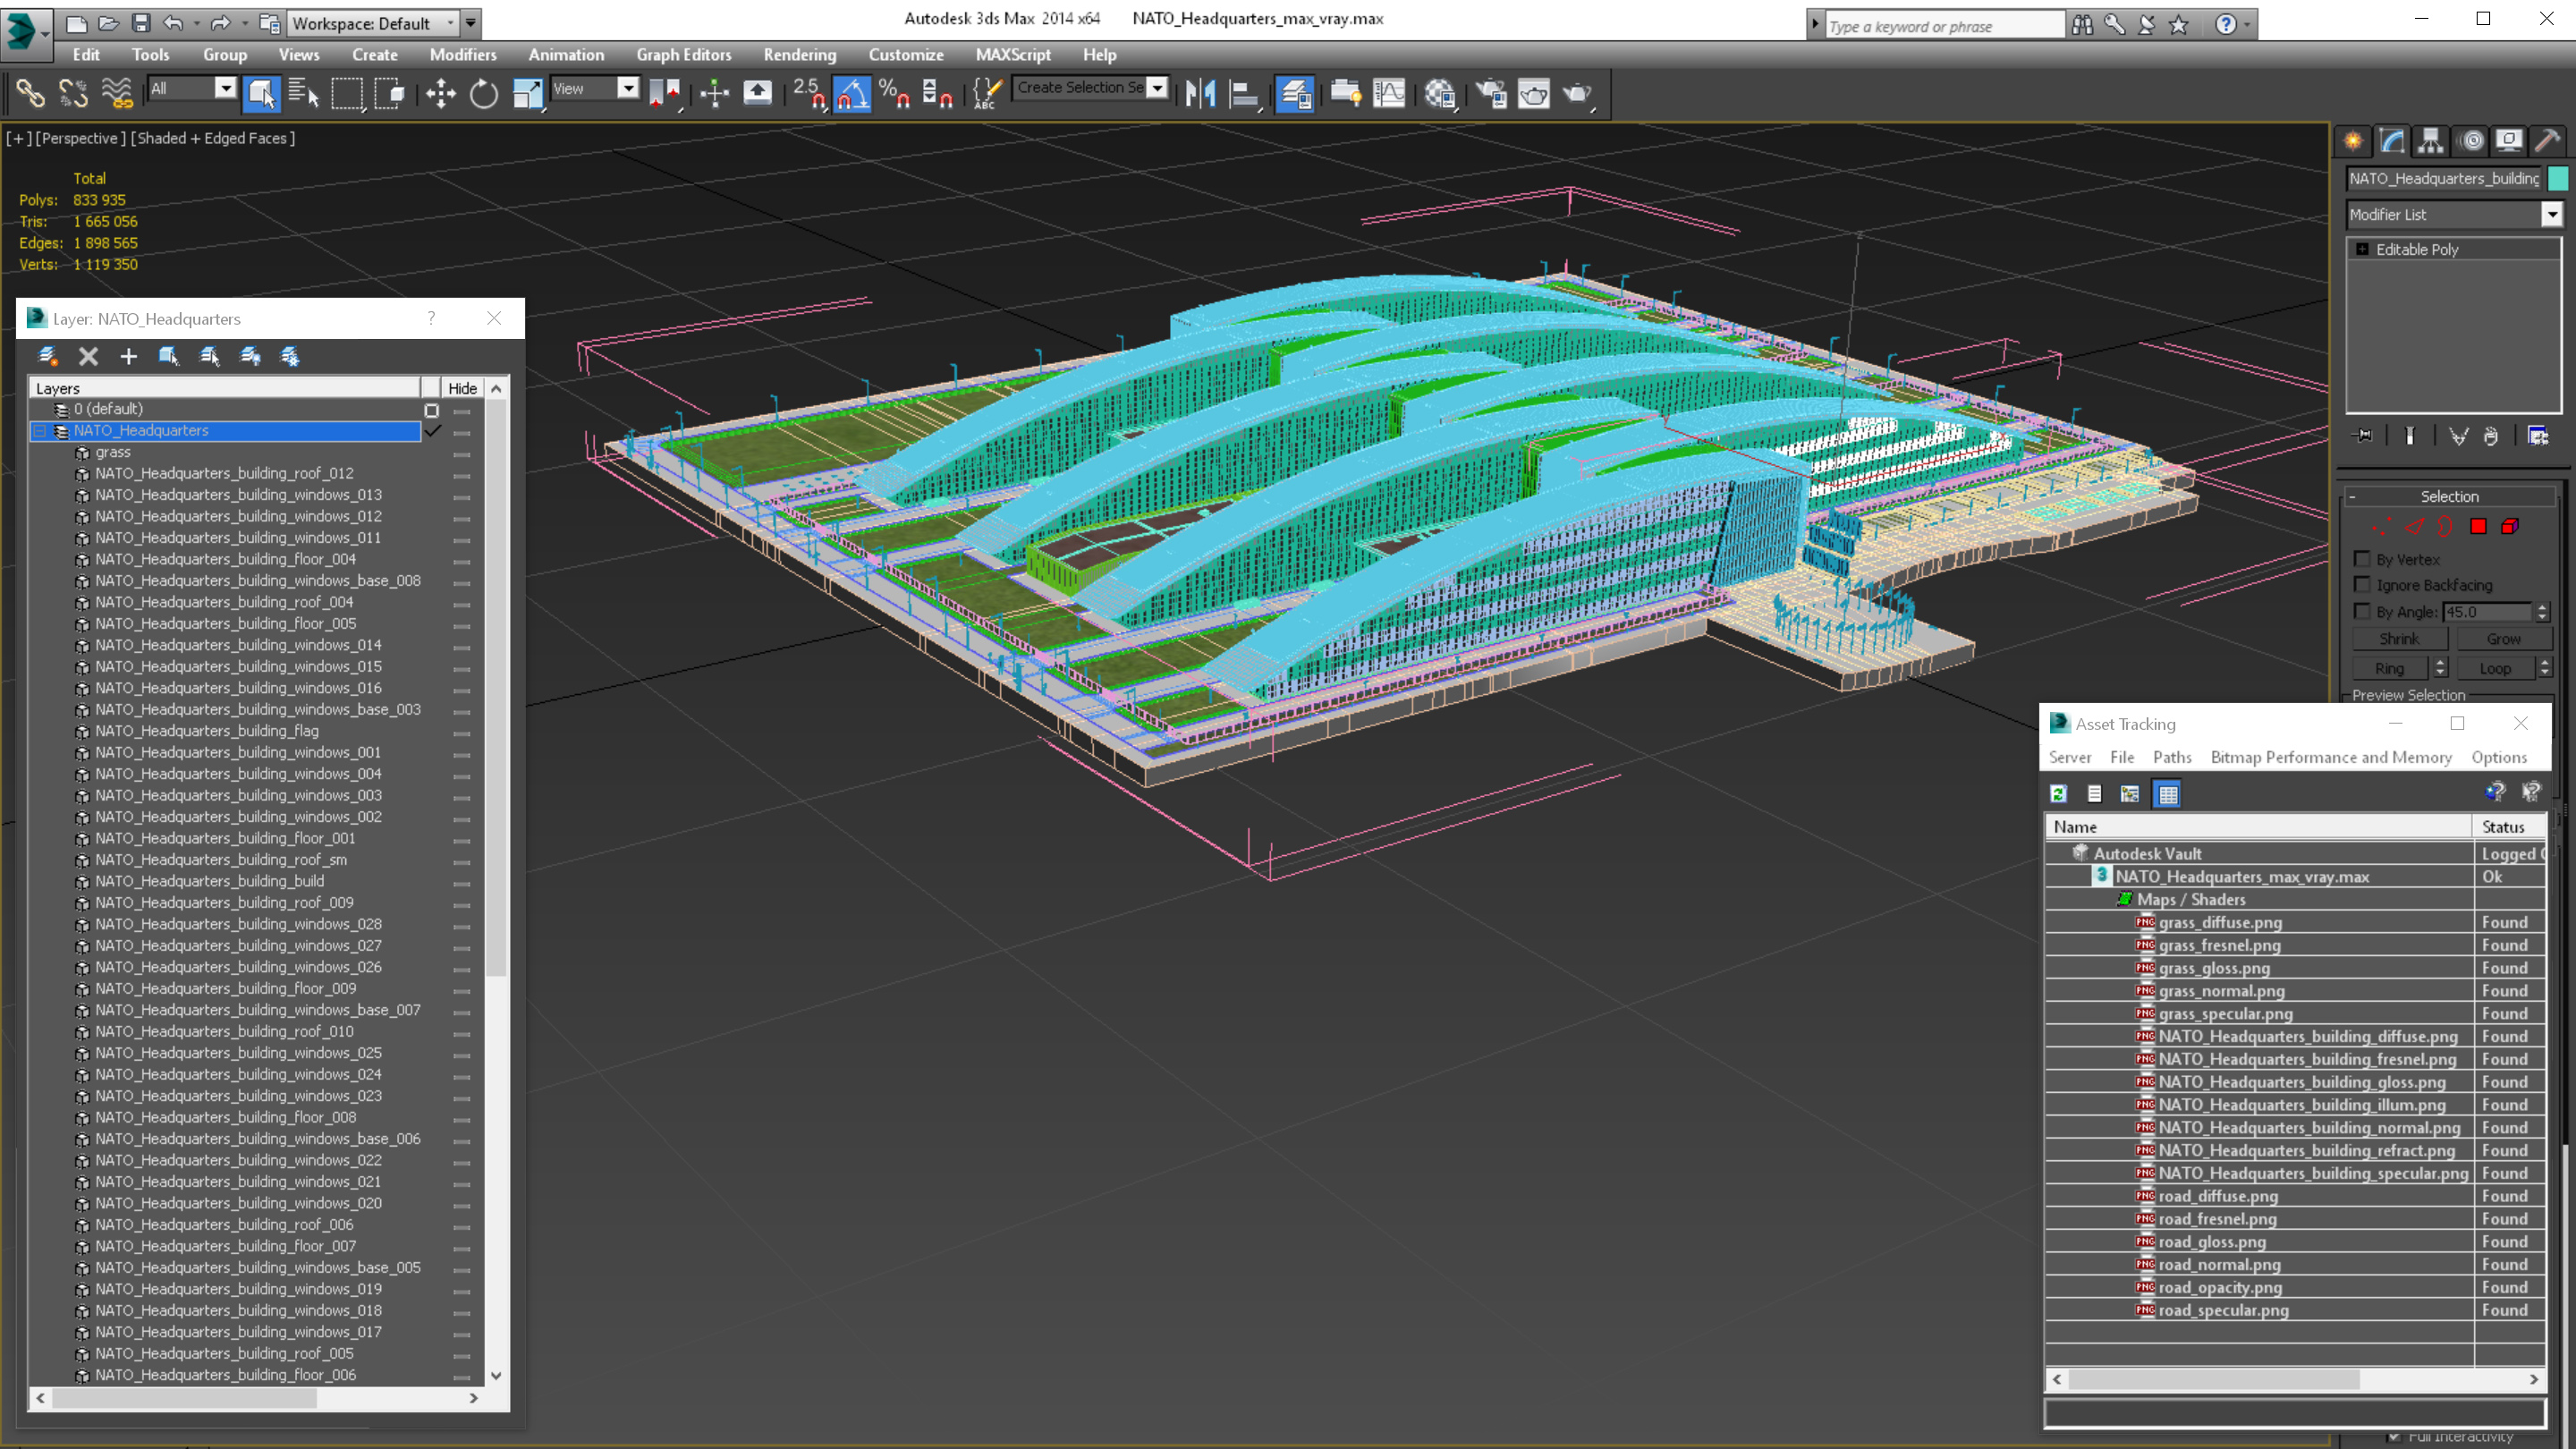Click the Shrink selection button
The height and width of the screenshot is (1449, 2576).
coord(2399,639)
